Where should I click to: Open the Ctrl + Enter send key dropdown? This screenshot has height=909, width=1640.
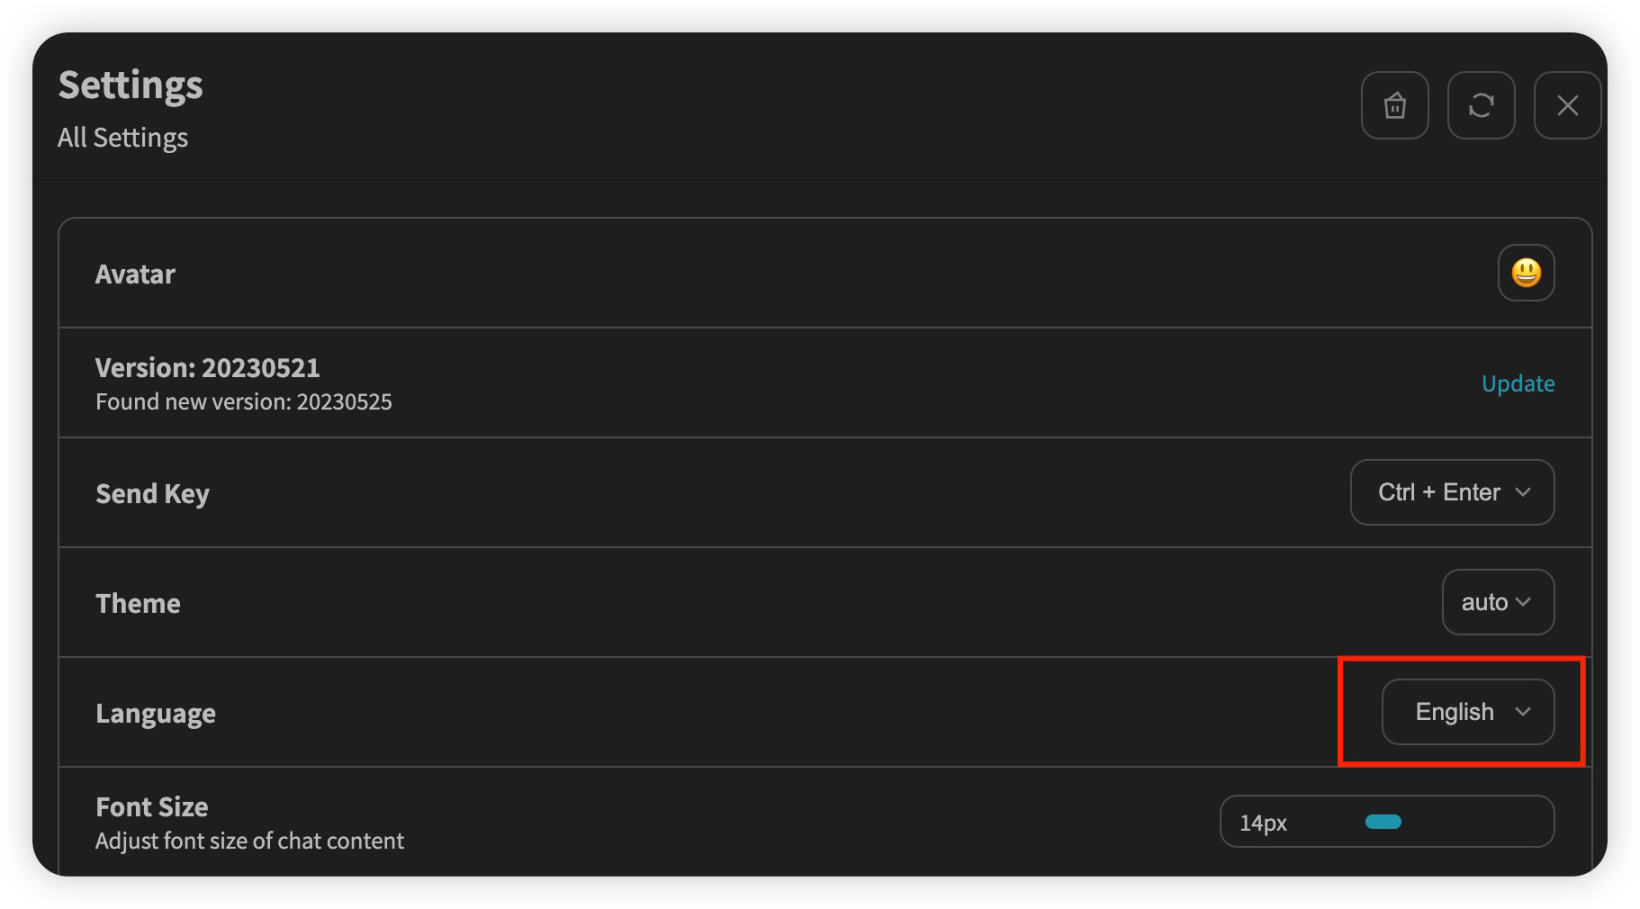click(x=1452, y=492)
